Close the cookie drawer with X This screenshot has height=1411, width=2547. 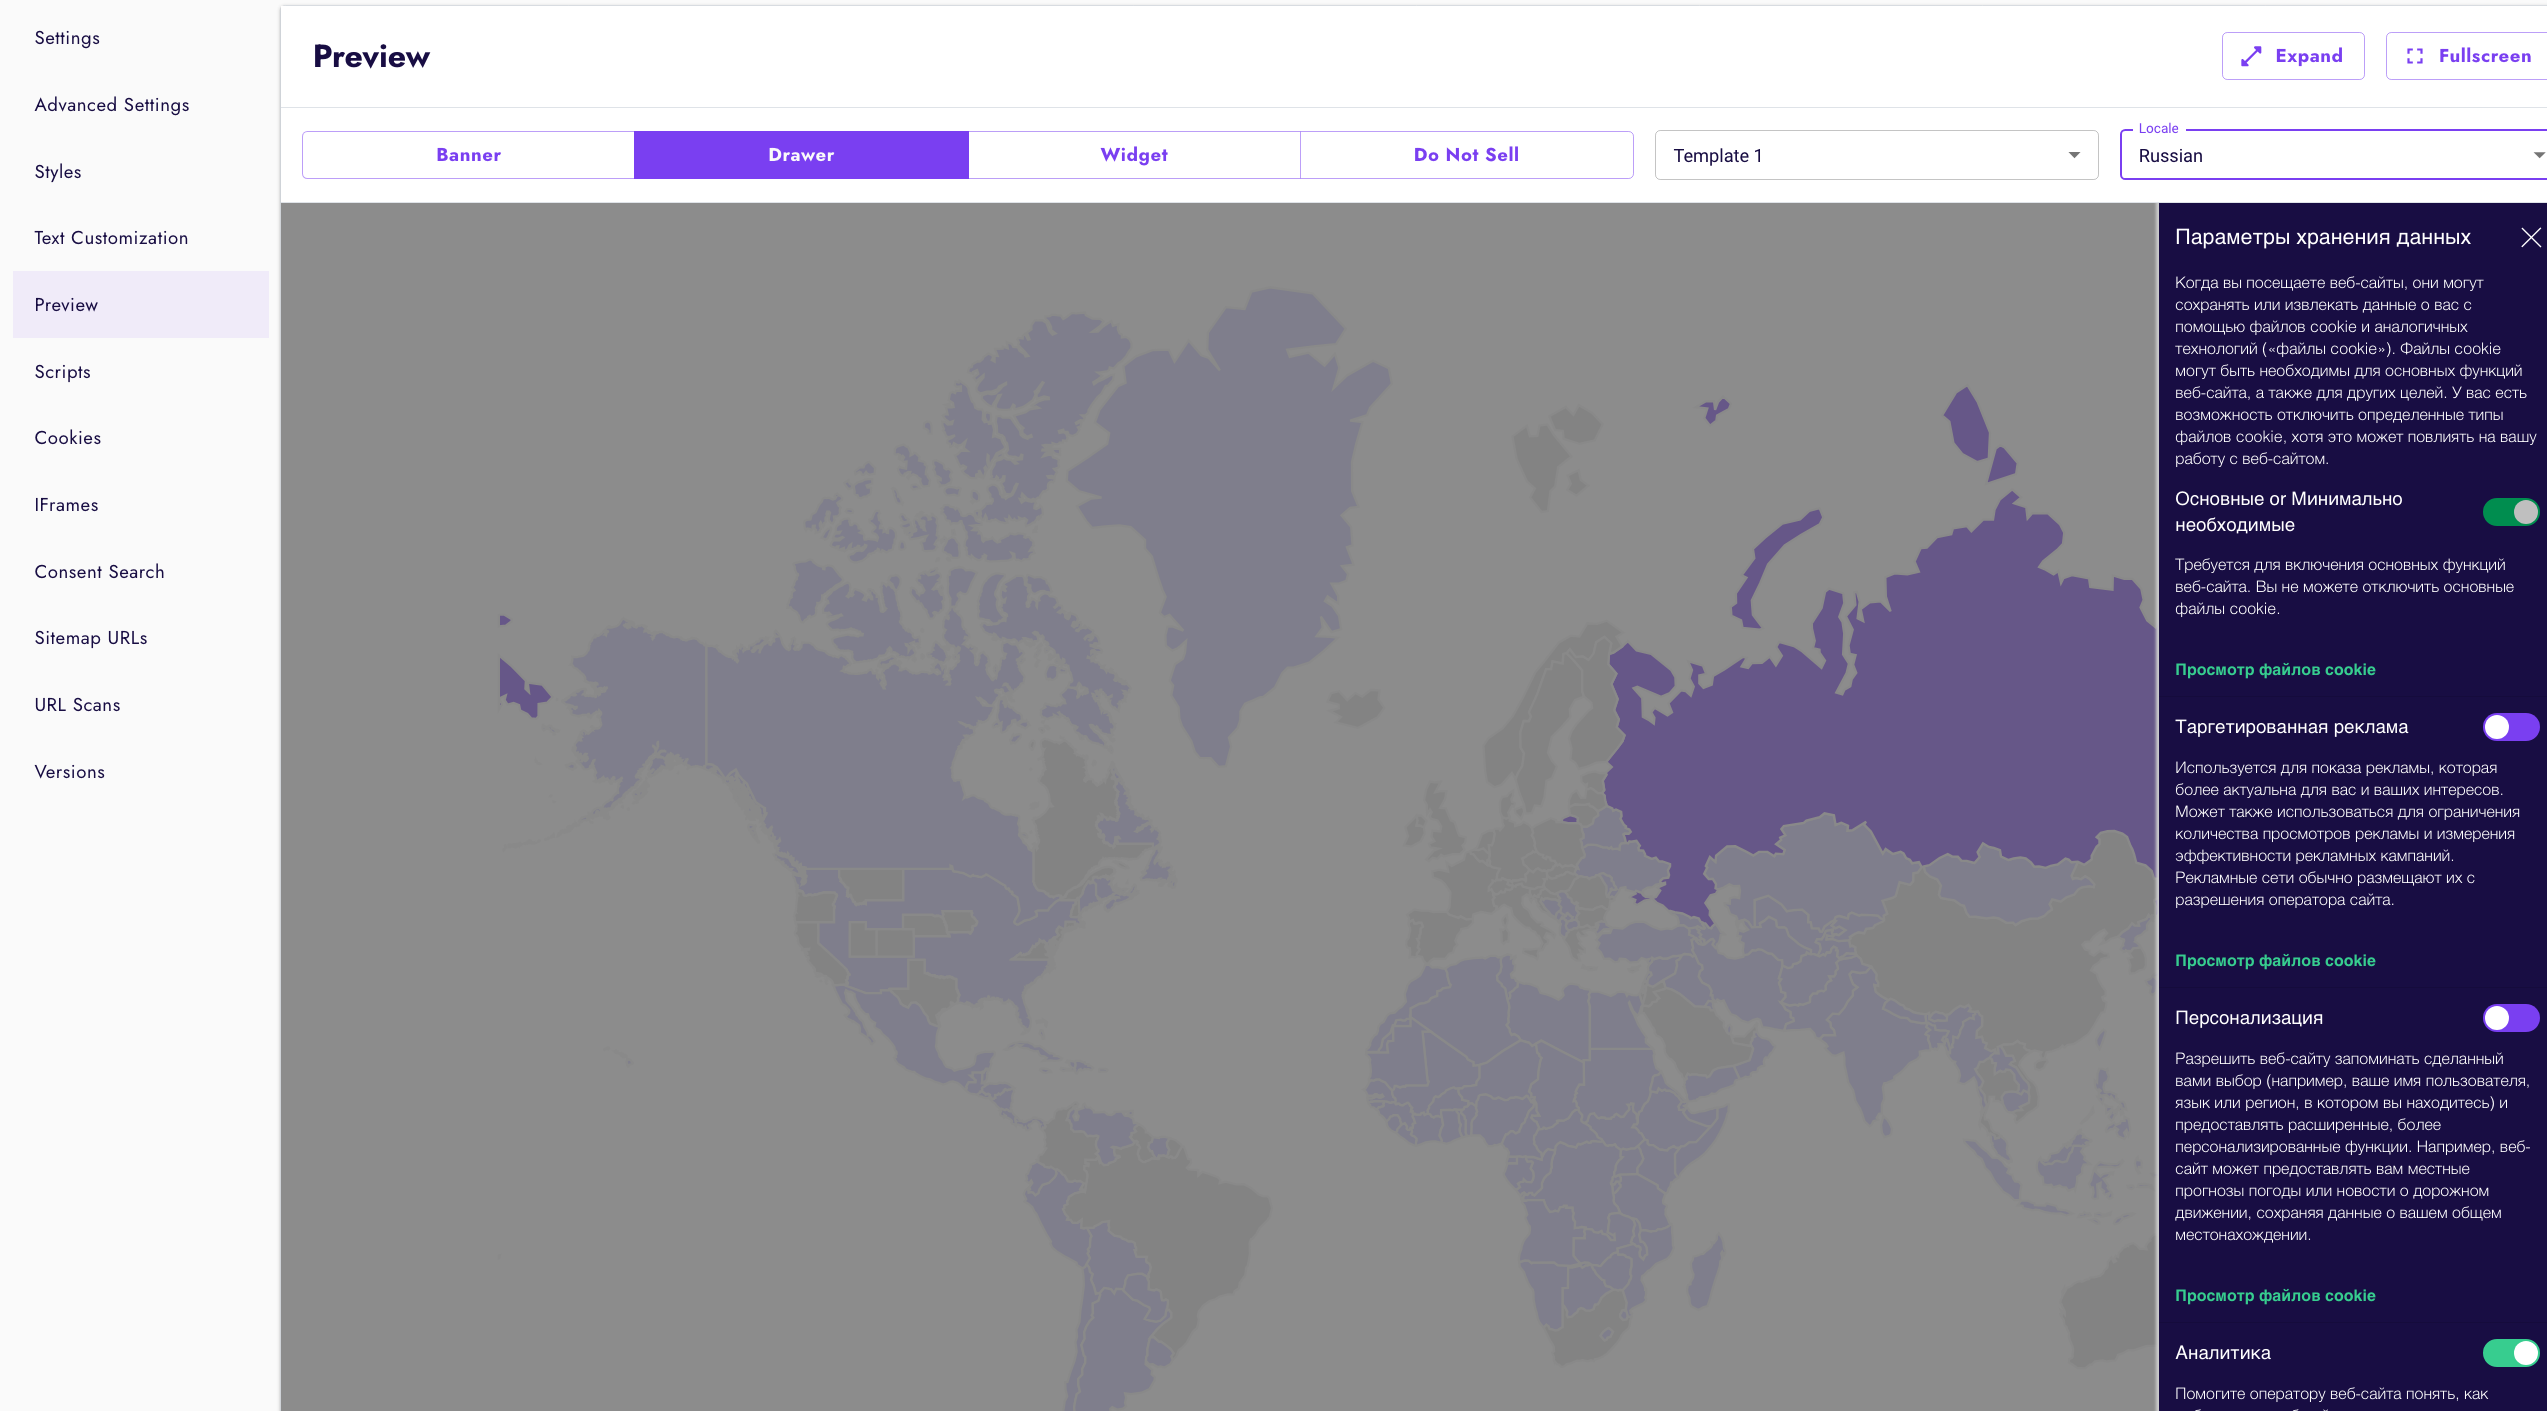[2530, 237]
